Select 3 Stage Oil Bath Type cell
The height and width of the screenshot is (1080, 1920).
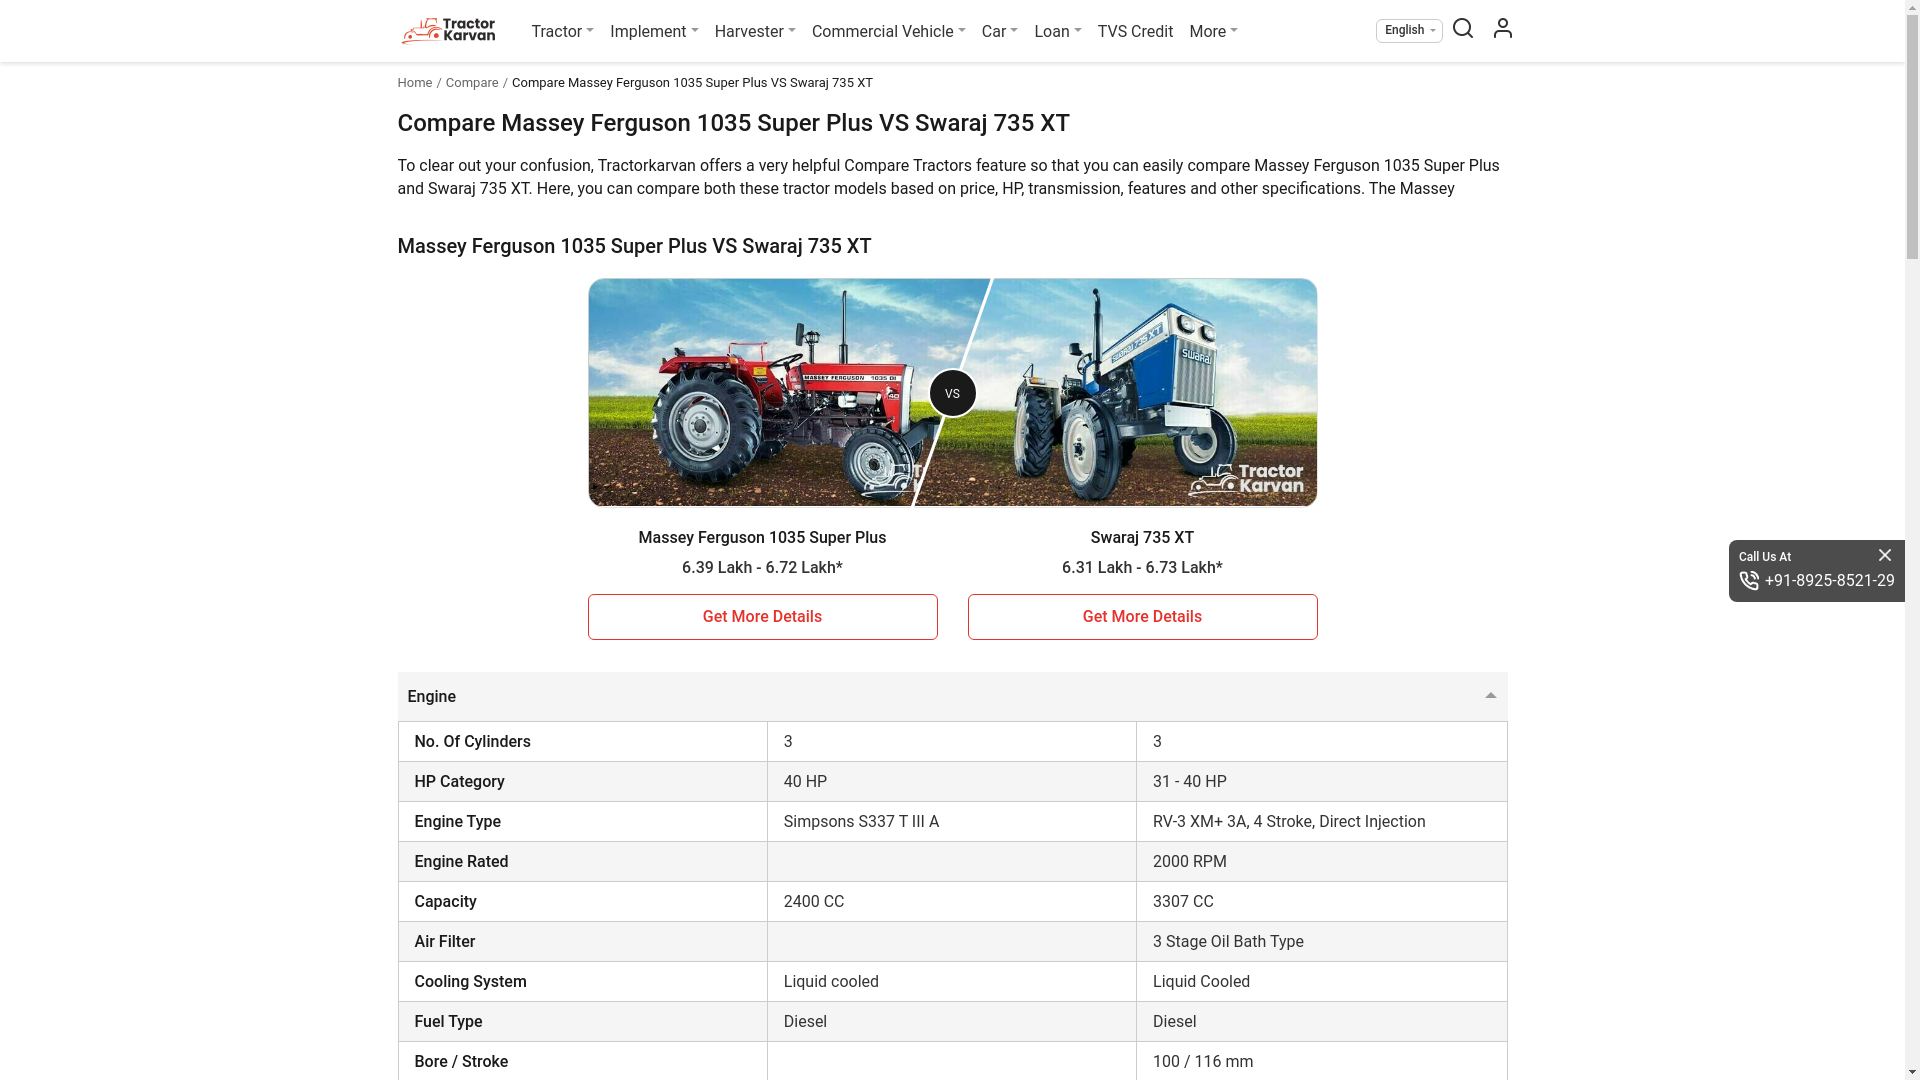tap(1321, 942)
